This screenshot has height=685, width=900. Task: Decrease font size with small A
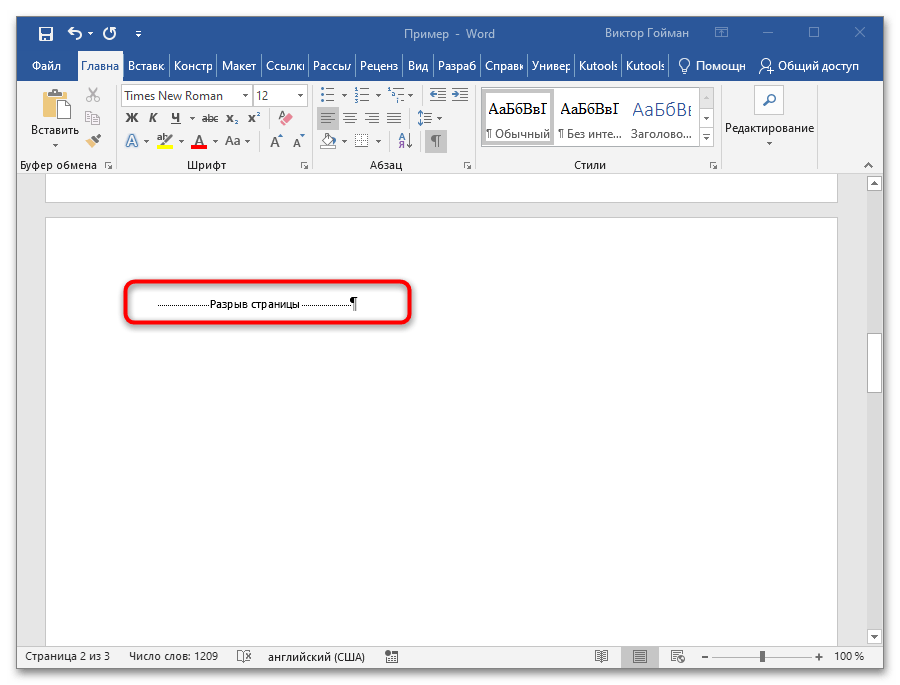point(298,141)
